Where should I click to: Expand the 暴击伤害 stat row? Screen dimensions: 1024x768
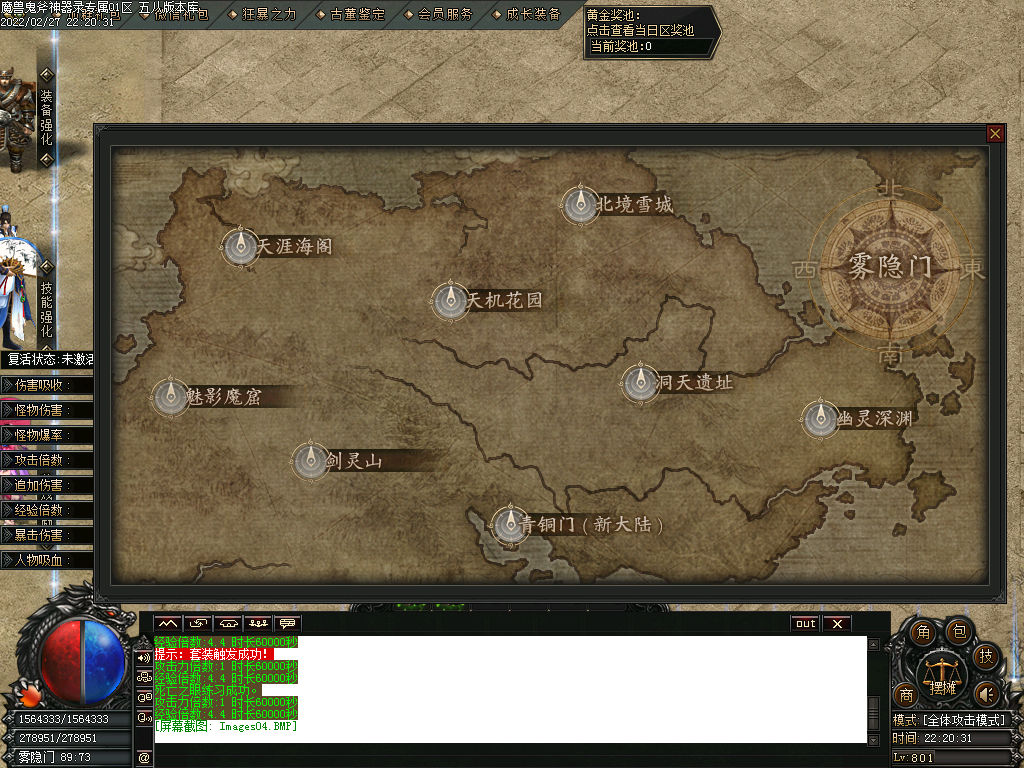pyautogui.click(x=46, y=535)
